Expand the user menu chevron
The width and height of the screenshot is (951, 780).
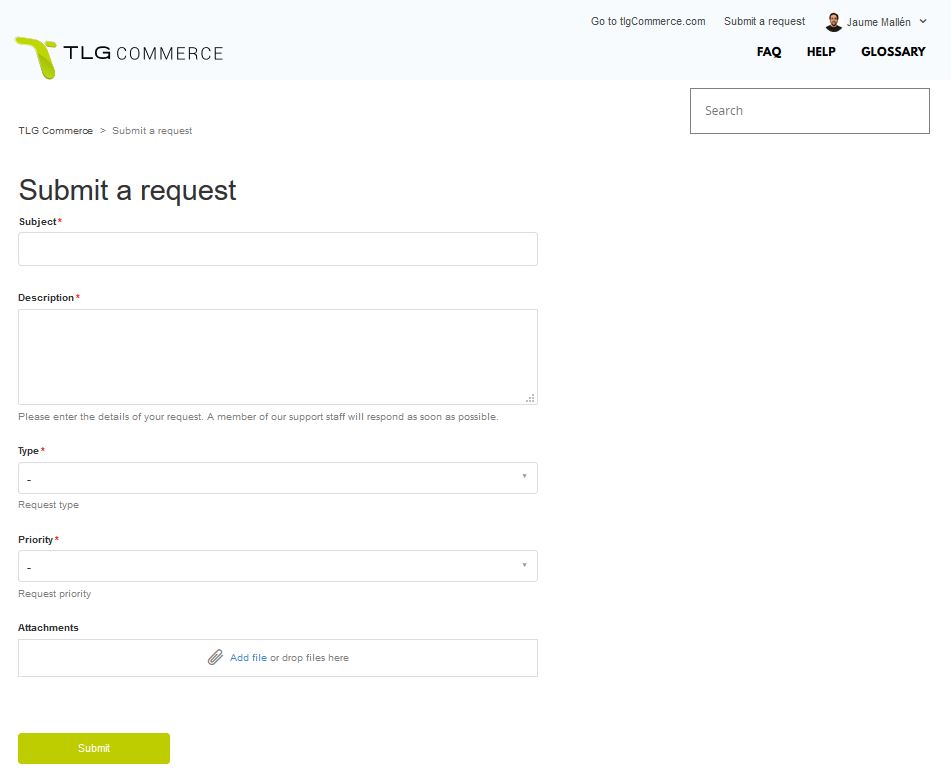coord(923,21)
